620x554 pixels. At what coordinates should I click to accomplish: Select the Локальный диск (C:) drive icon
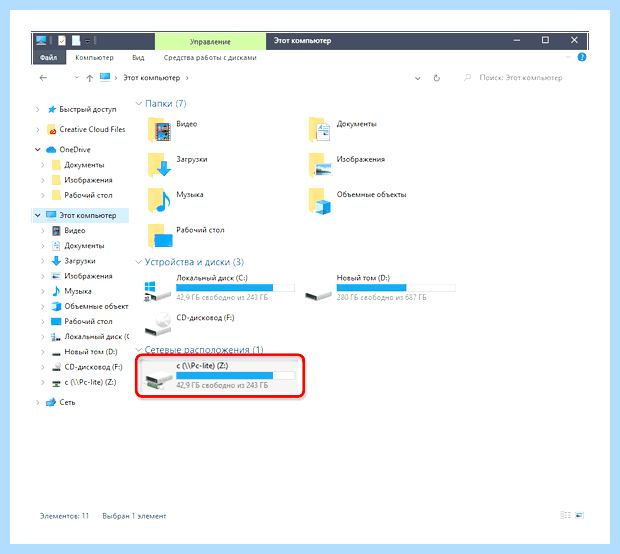click(157, 291)
